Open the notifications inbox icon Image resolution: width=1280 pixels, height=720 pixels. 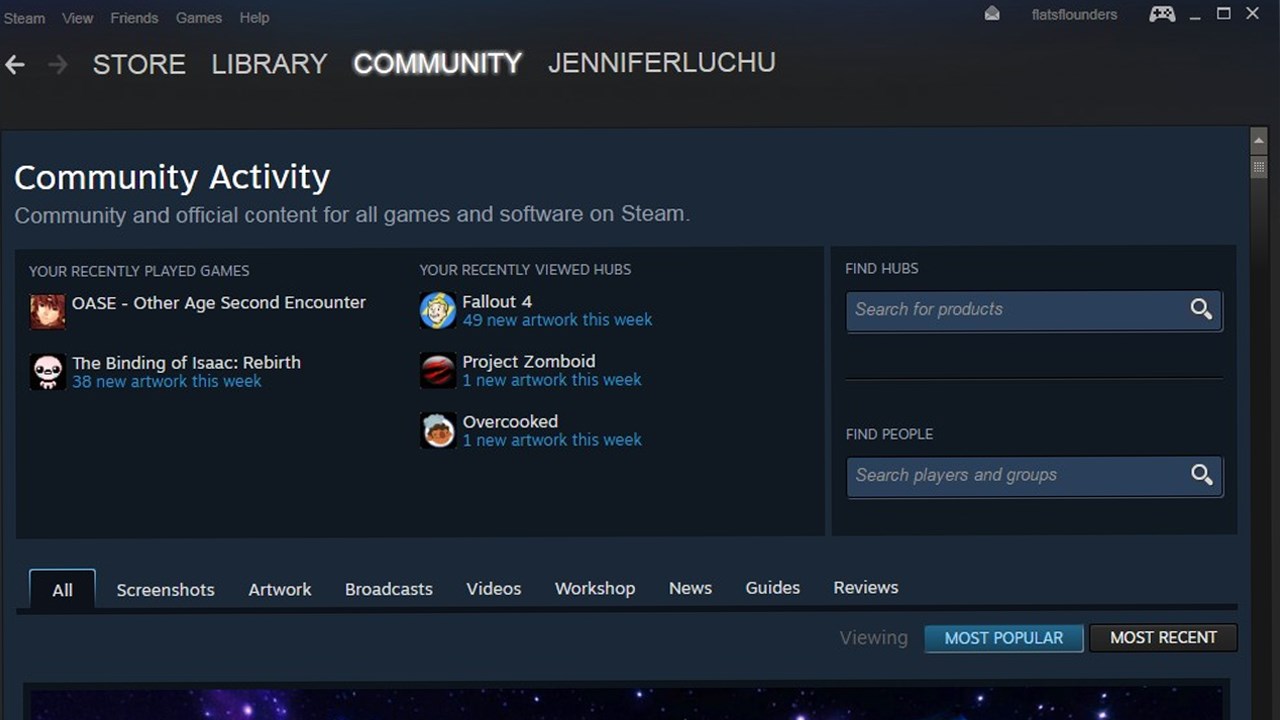pyautogui.click(x=992, y=14)
